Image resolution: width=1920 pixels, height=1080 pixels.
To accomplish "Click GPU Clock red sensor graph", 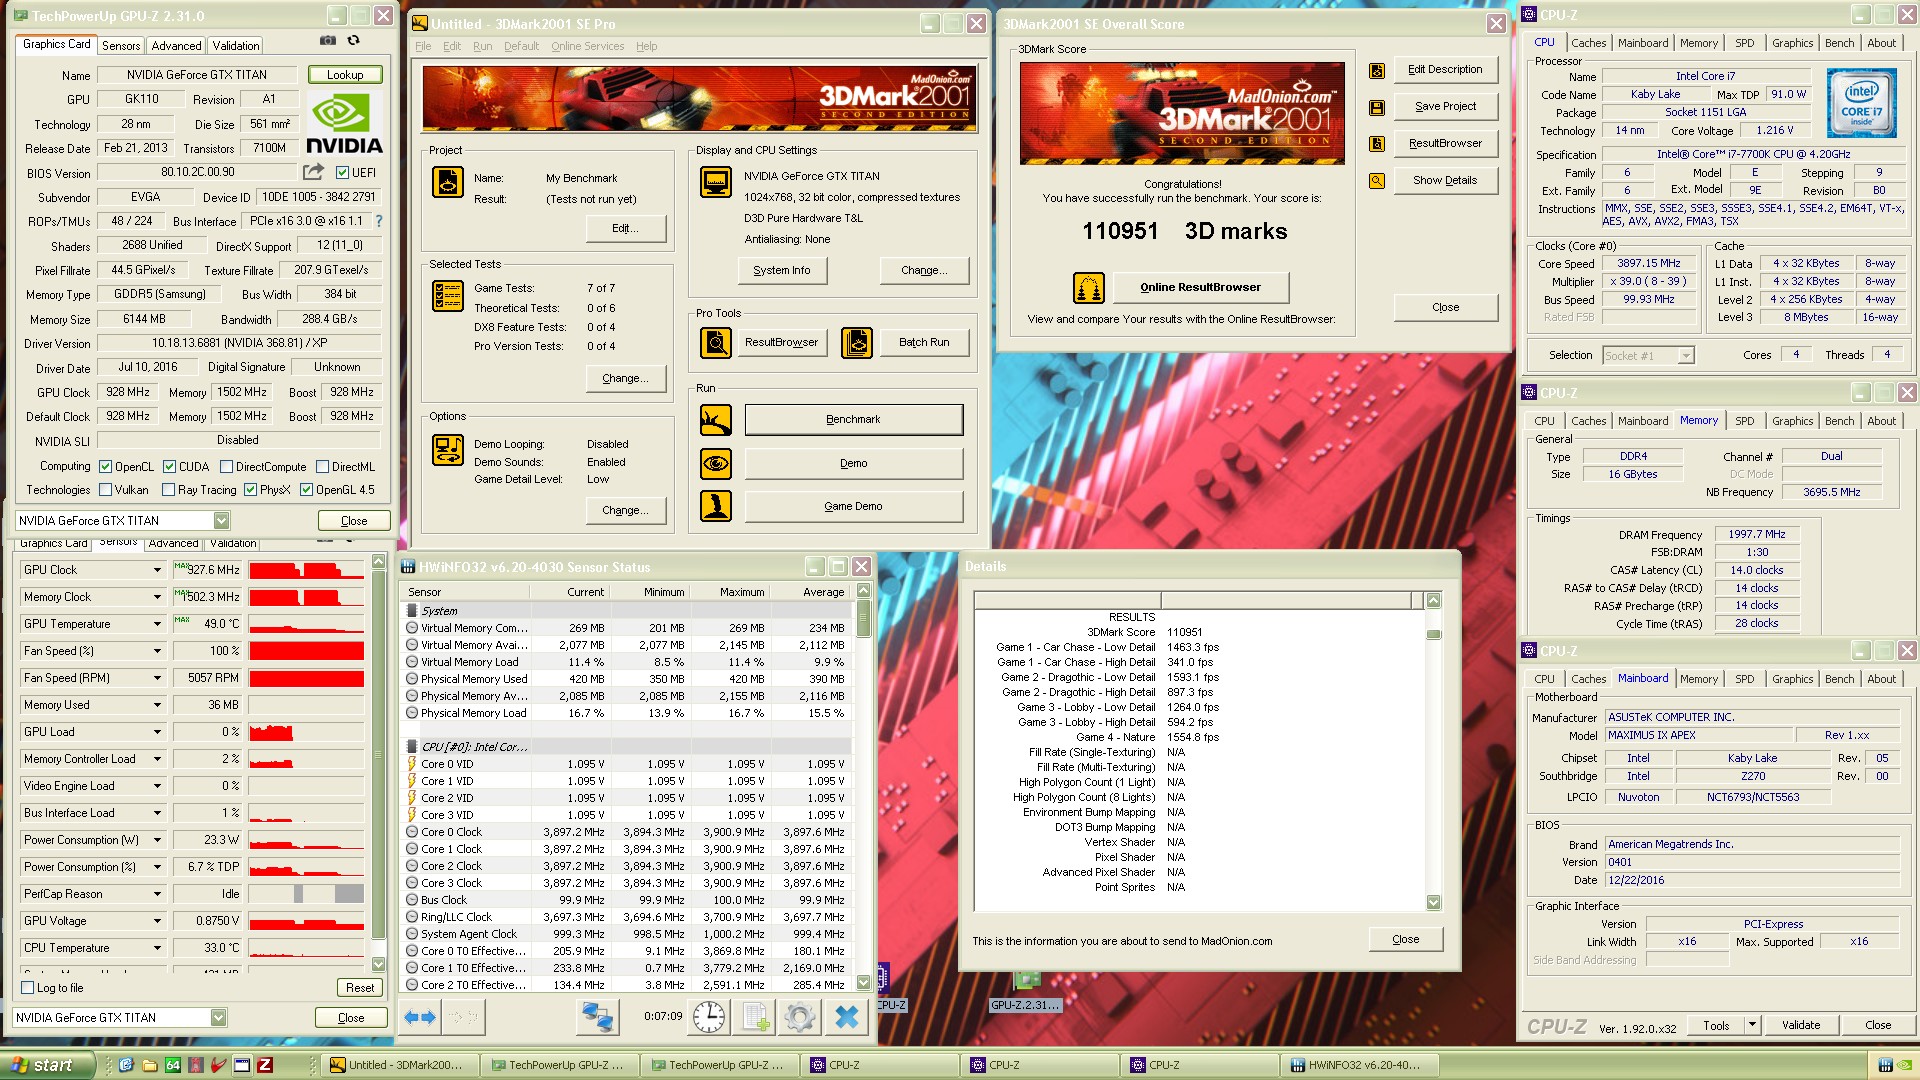I will 306,570.
